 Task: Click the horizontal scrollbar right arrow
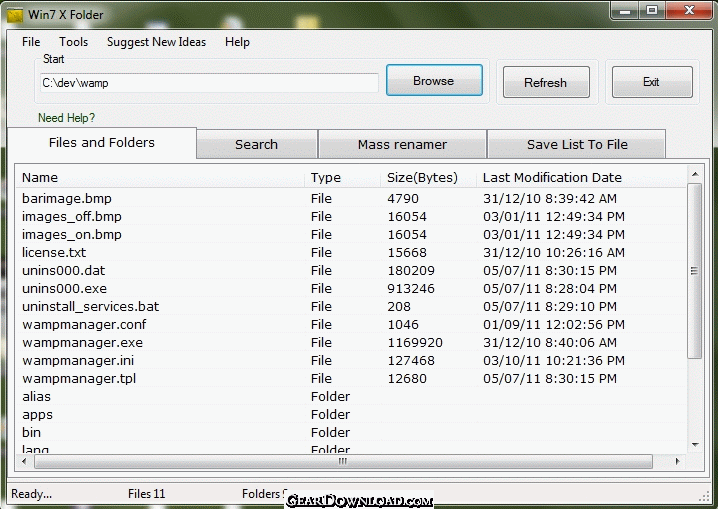[677, 461]
